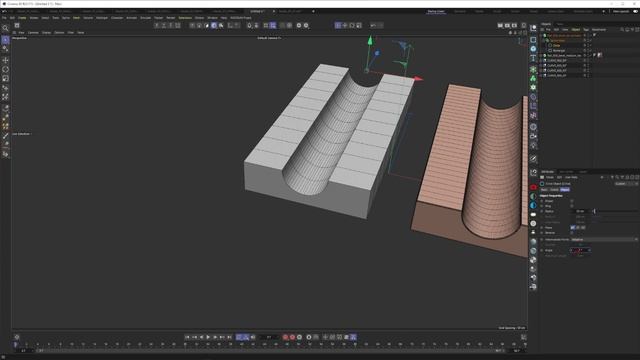This screenshot has height=360, width=640.
Task: Click the Tags menu in Object Manager
Action: click(x=586, y=29)
